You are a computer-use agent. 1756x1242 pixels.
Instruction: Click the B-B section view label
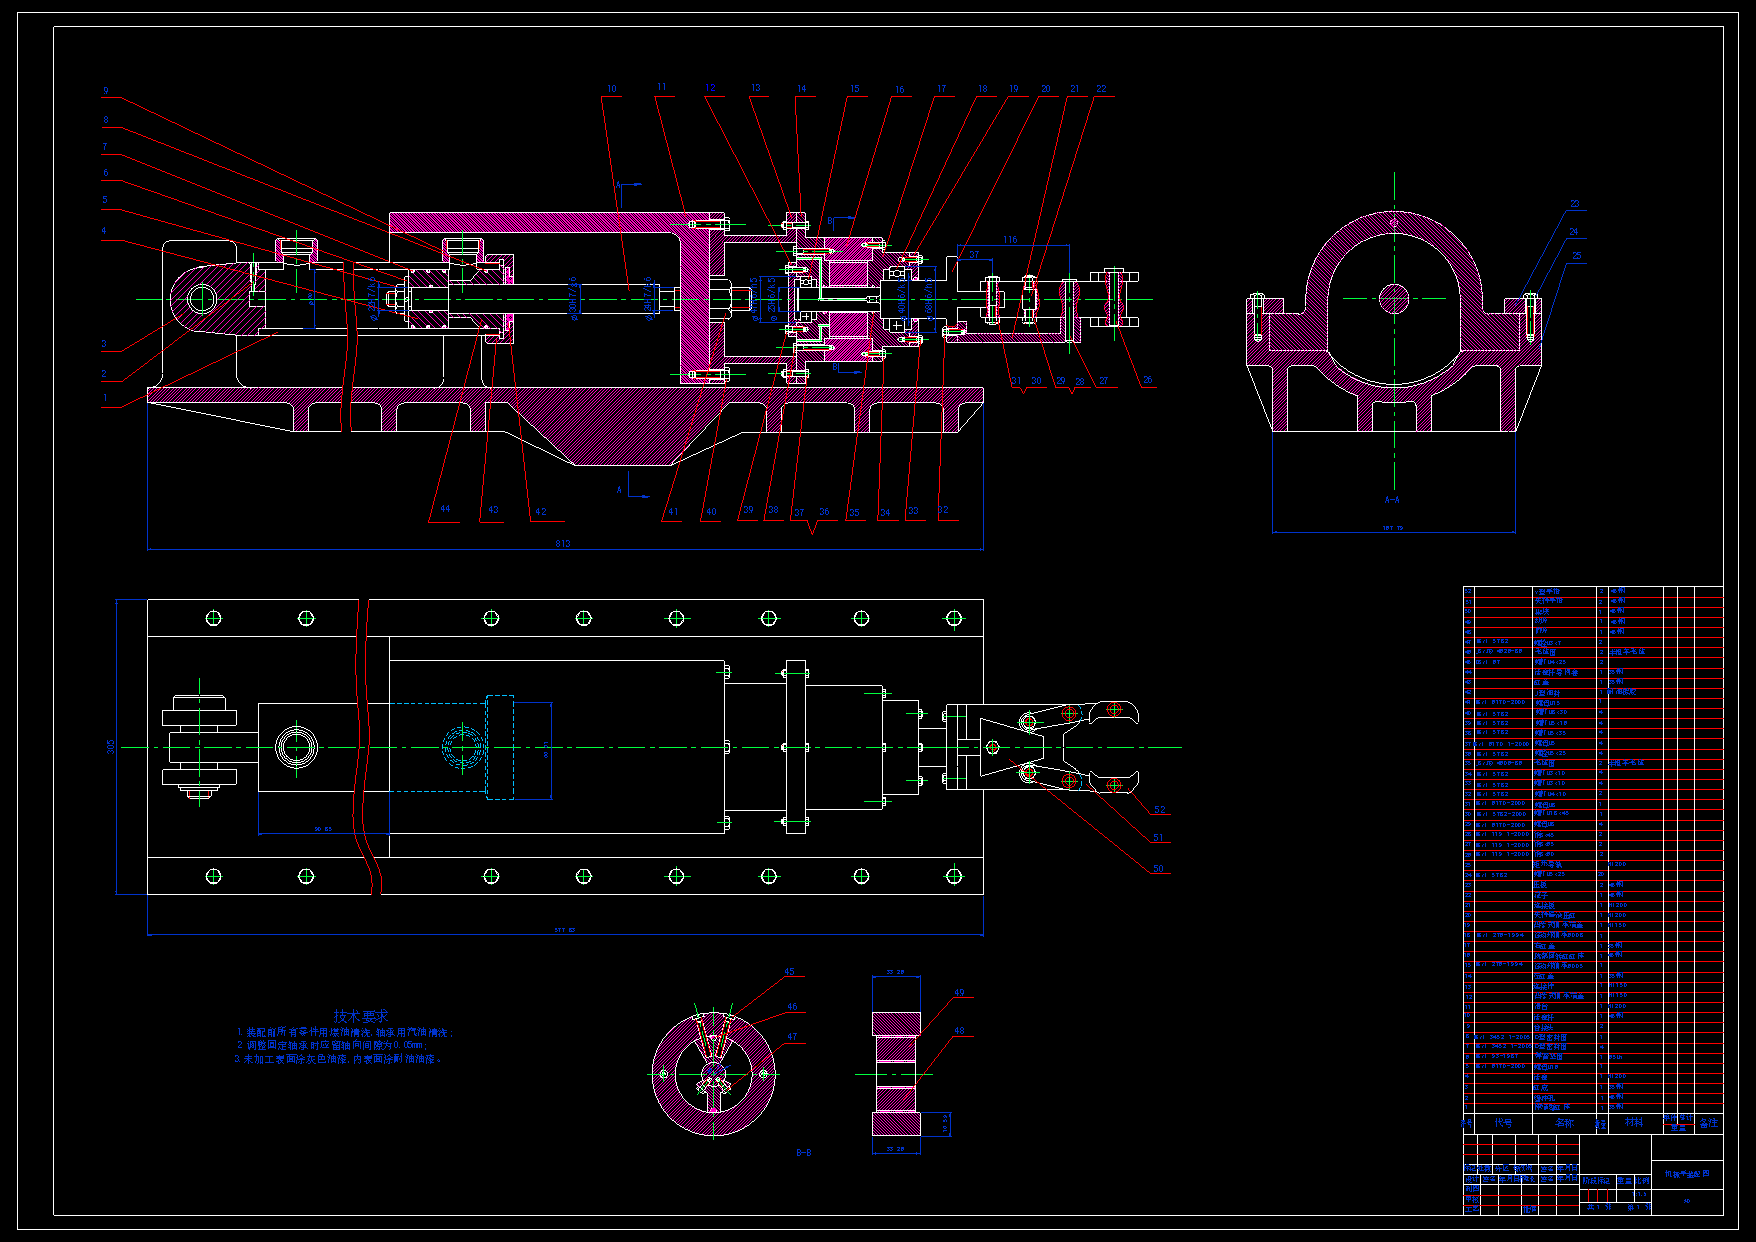pyautogui.click(x=804, y=1153)
